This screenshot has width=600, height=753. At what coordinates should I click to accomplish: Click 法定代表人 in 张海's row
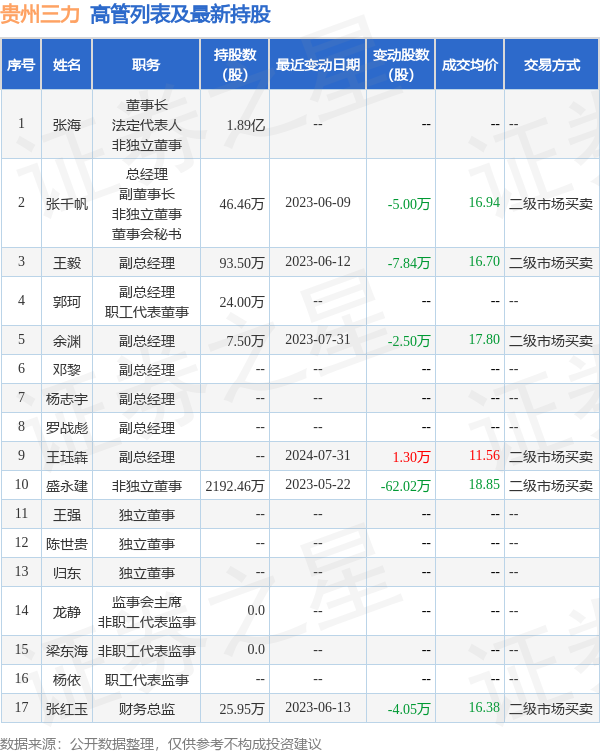point(147,125)
